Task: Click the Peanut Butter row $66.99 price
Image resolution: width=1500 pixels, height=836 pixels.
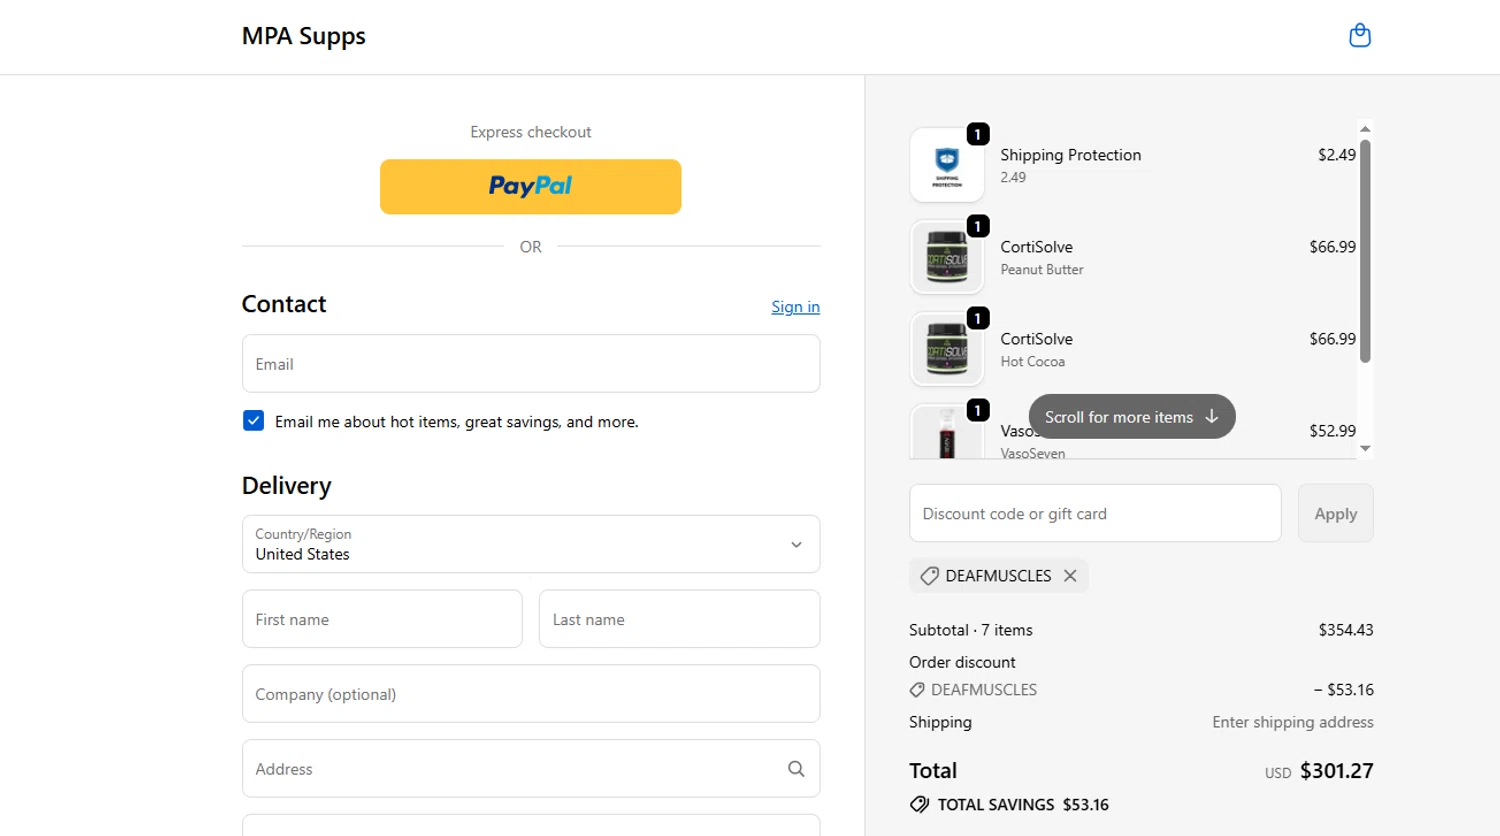Action: [1333, 247]
